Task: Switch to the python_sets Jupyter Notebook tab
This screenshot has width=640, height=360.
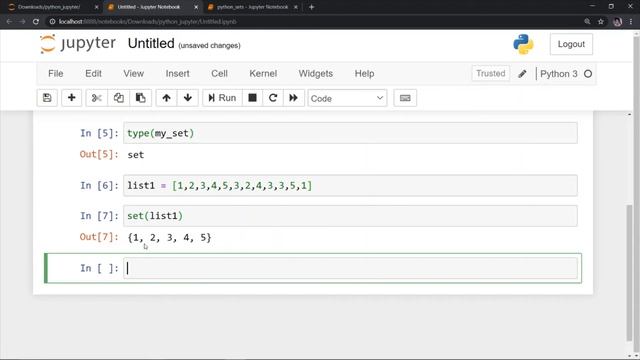Action: 252,7
